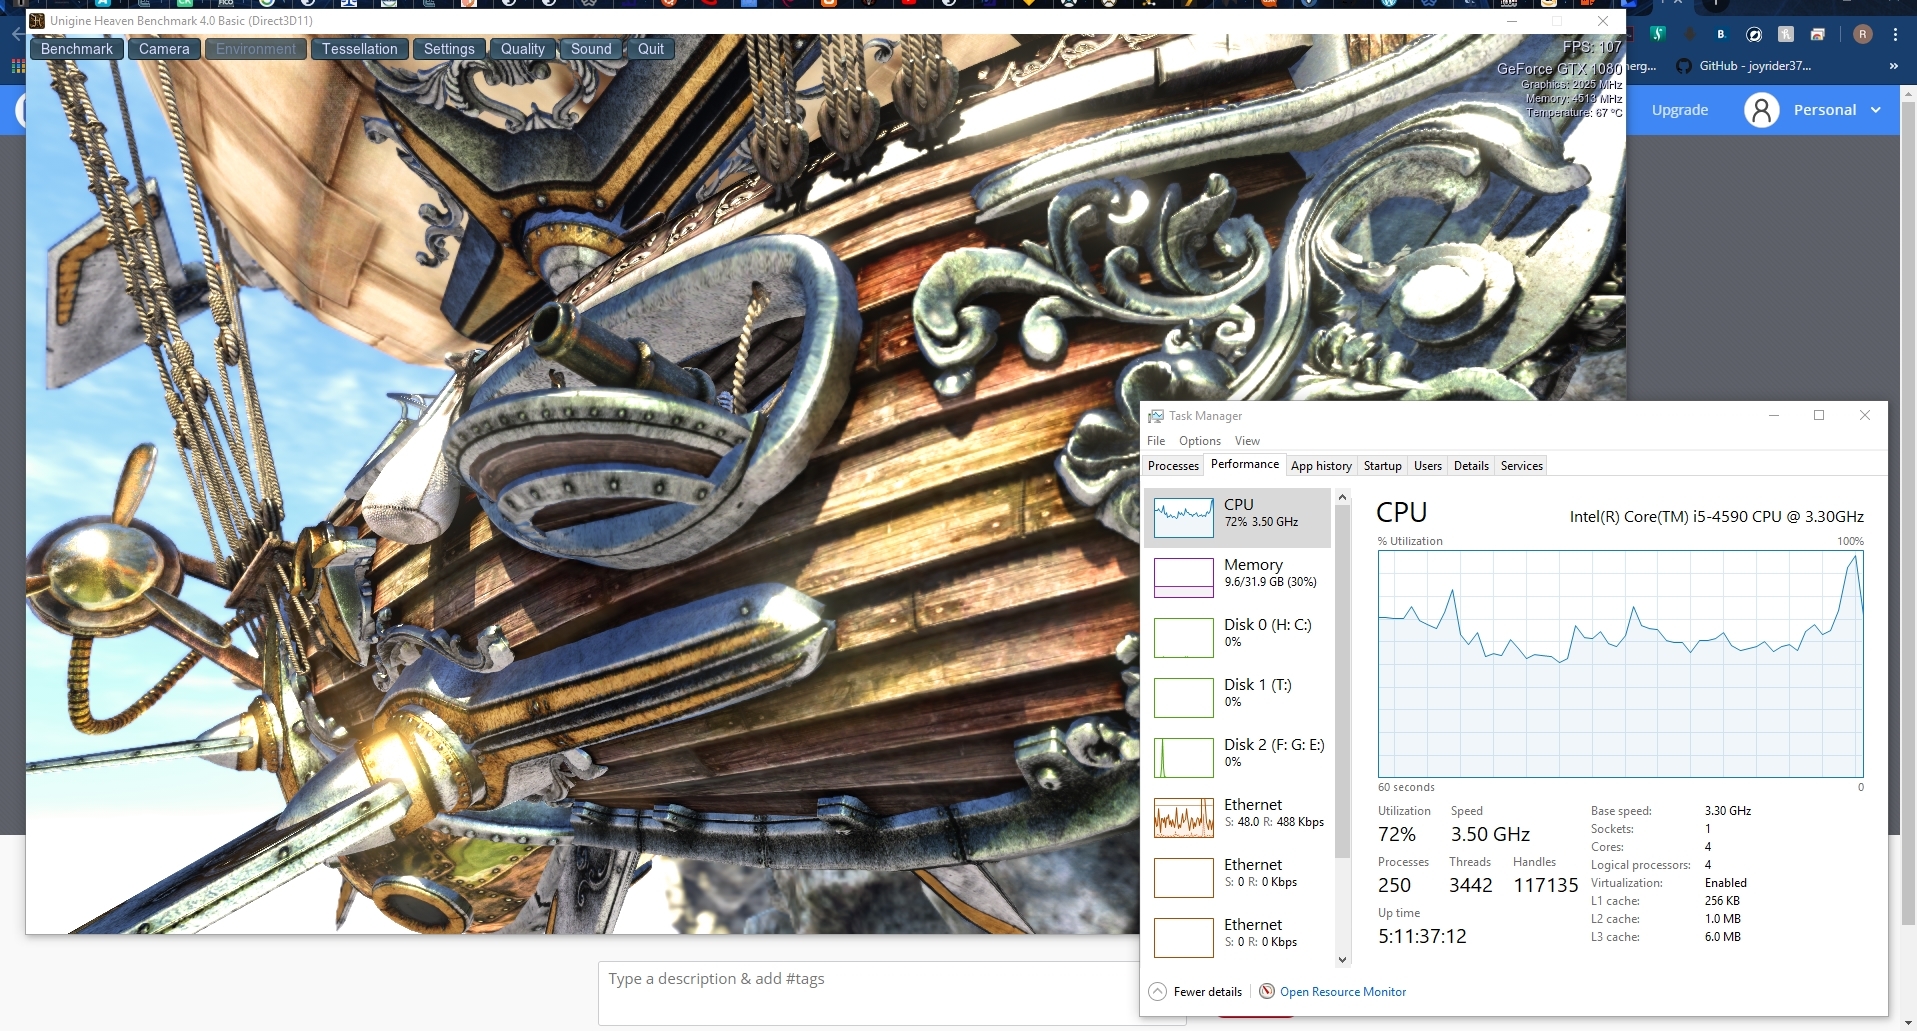Open the Settings menu in Heaven
The width and height of the screenshot is (1917, 1031).
[x=449, y=49]
